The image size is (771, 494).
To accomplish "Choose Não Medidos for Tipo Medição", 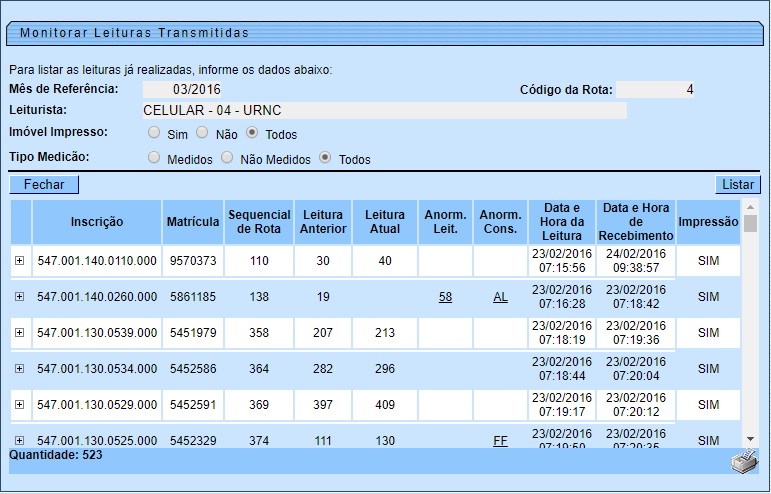I will click(227, 158).
